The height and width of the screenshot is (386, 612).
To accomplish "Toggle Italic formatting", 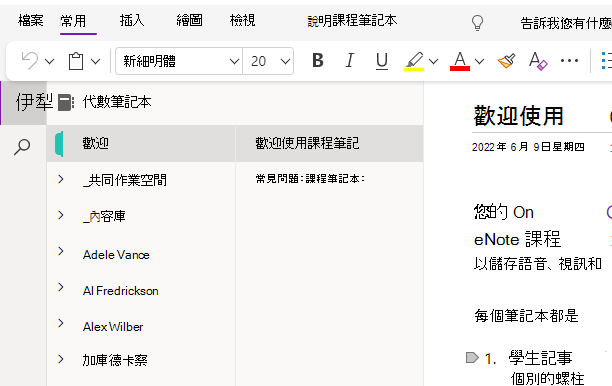I will (350, 60).
